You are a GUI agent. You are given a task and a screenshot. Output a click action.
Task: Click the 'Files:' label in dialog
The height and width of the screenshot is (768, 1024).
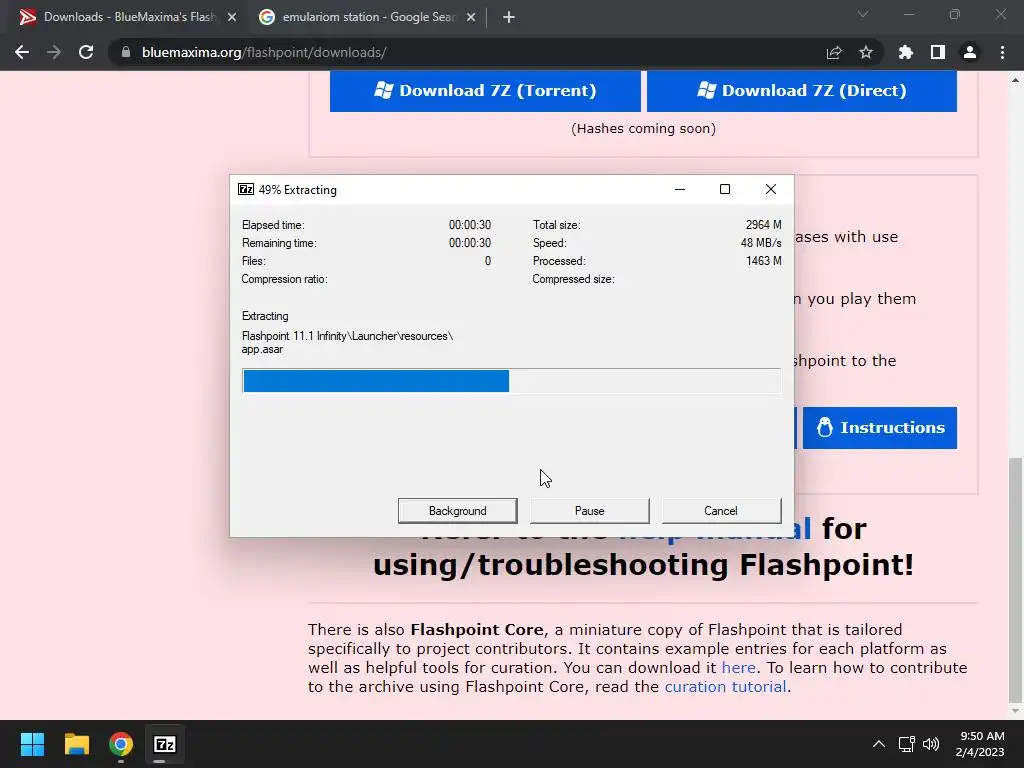tap(254, 261)
